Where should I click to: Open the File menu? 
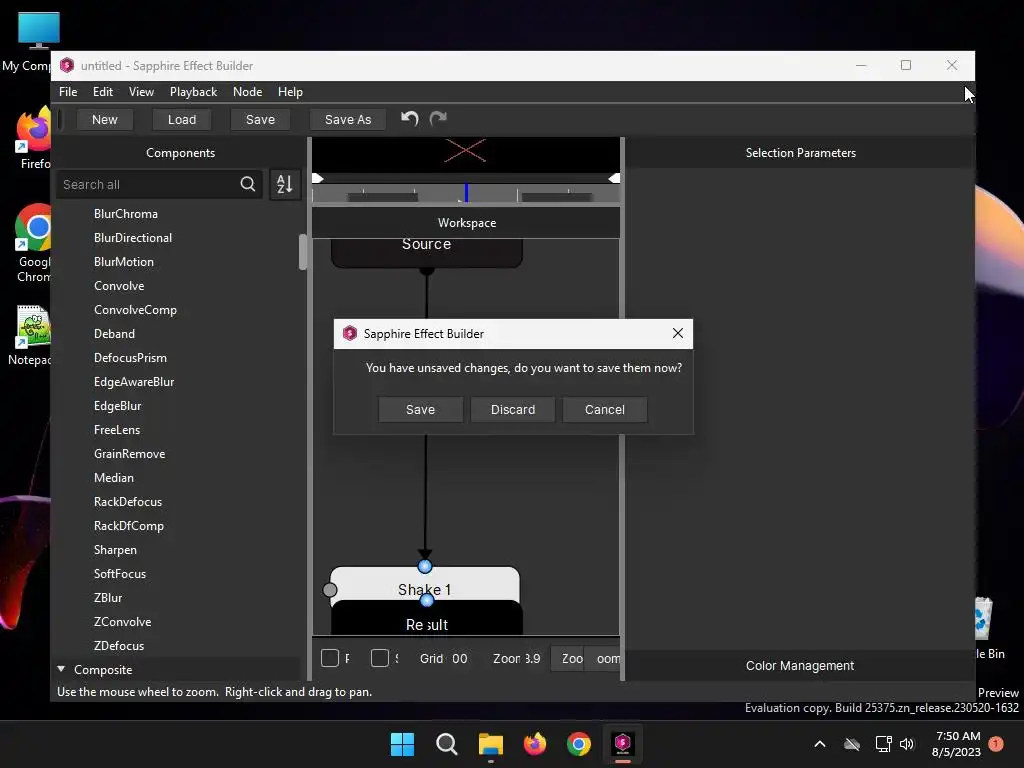point(68,92)
